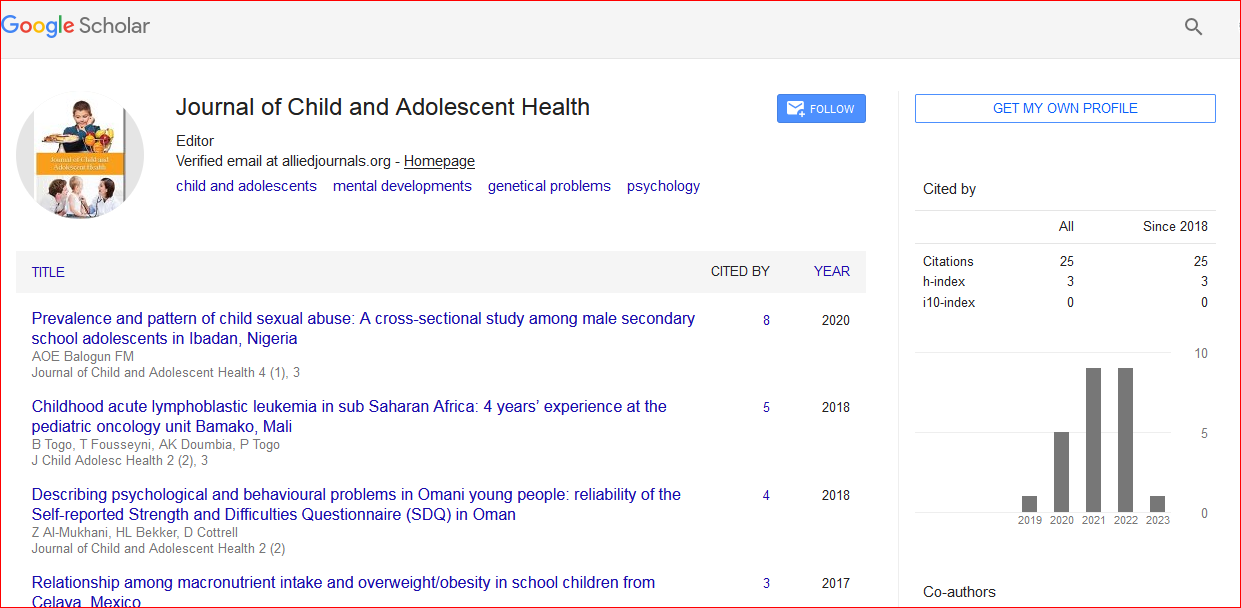The image size is (1241, 608).
Task: Click the journal profile picture
Action: click(80, 155)
